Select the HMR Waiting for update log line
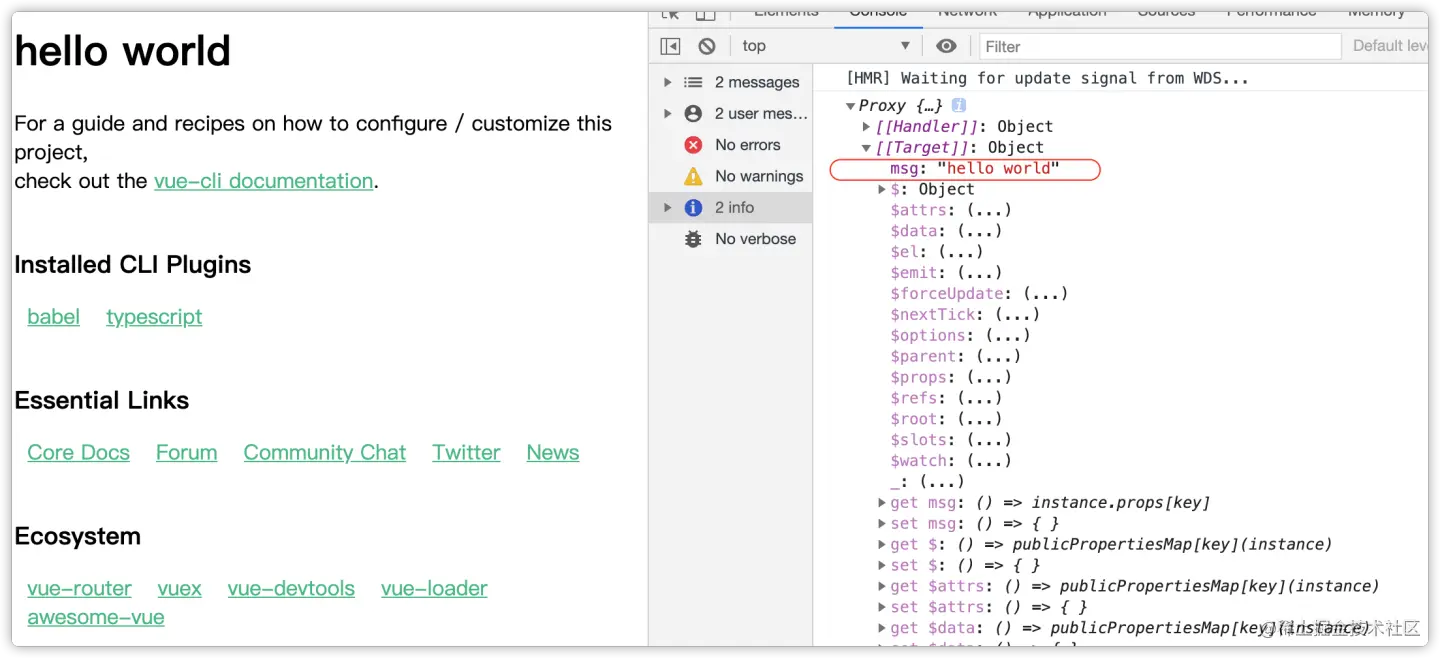1440x658 pixels. click(1047, 78)
